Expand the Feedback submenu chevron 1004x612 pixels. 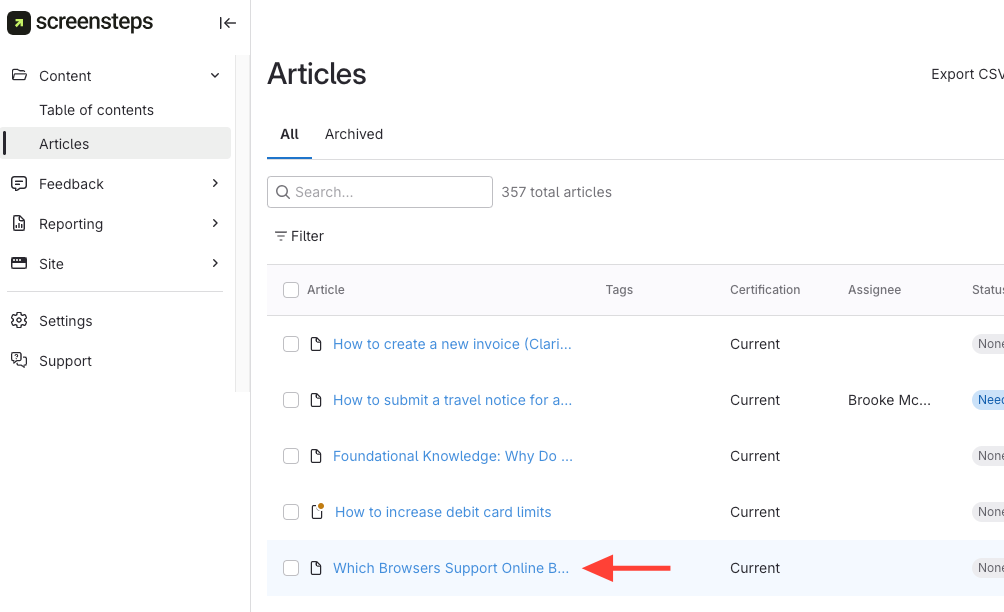[x=215, y=184]
